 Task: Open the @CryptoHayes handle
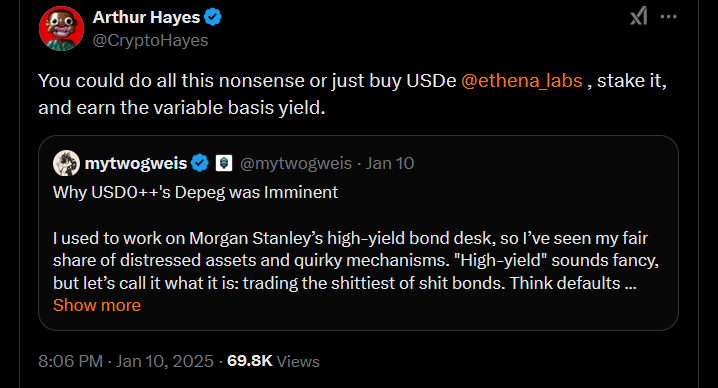[151, 40]
